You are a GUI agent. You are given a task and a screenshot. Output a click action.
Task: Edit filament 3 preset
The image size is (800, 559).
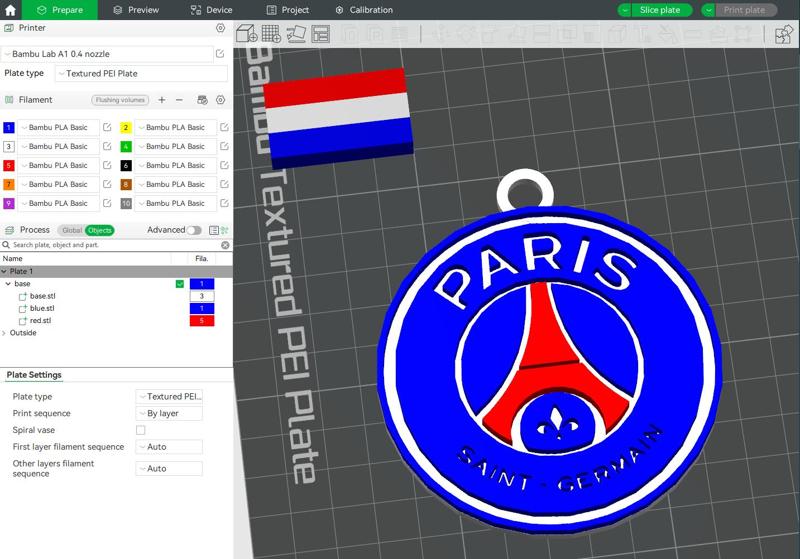107,146
